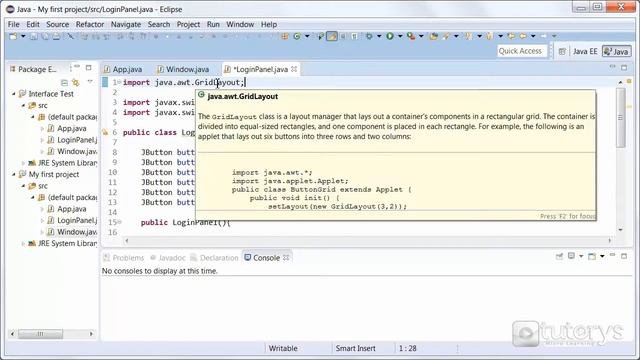Open the Edit menu
The height and width of the screenshot is (360, 640).
click(x=33, y=24)
